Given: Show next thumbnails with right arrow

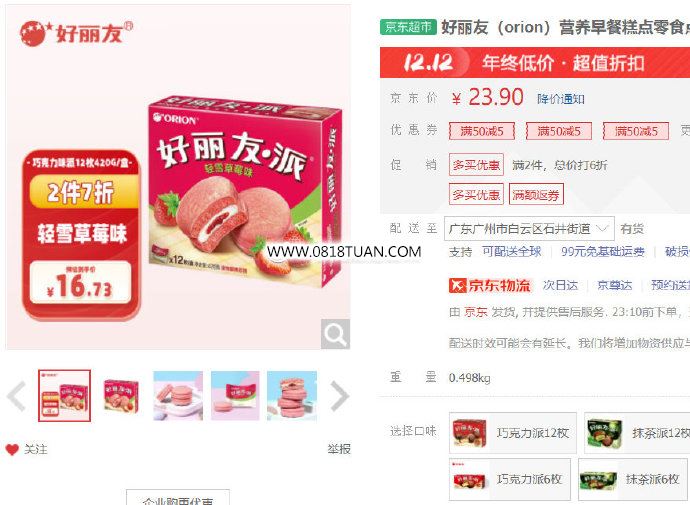Looking at the screenshot, I should (x=340, y=396).
